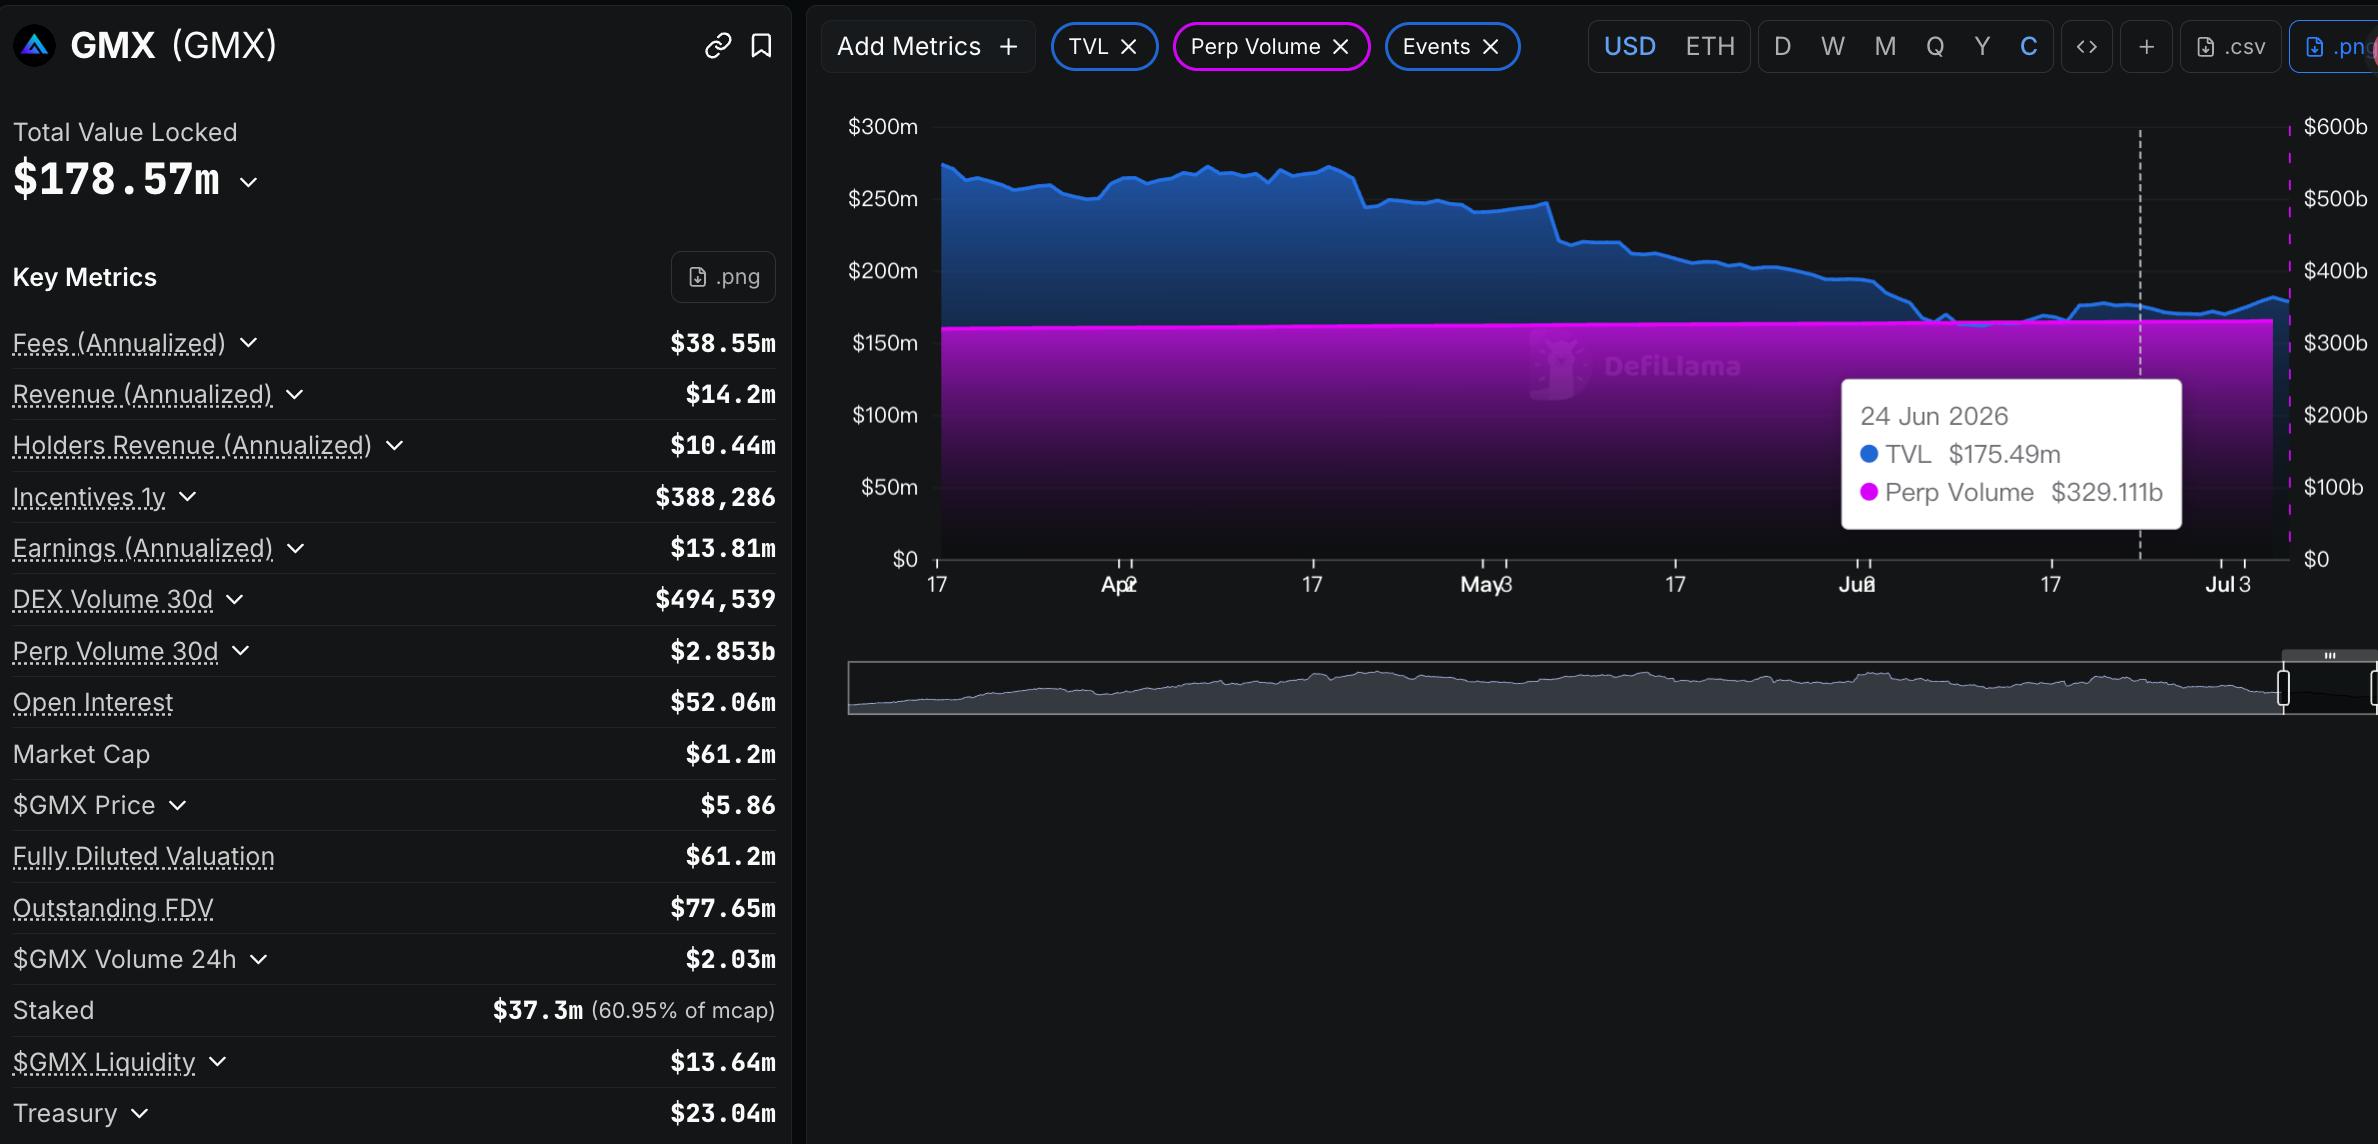Remove the Perp Volume metric

click(x=1341, y=47)
